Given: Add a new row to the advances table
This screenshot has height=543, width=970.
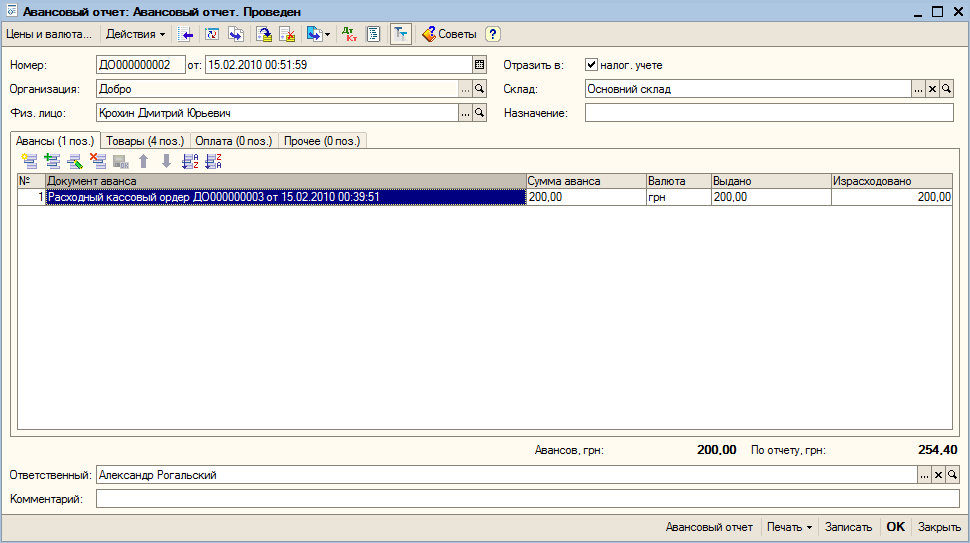Looking at the screenshot, I should 29,161.
